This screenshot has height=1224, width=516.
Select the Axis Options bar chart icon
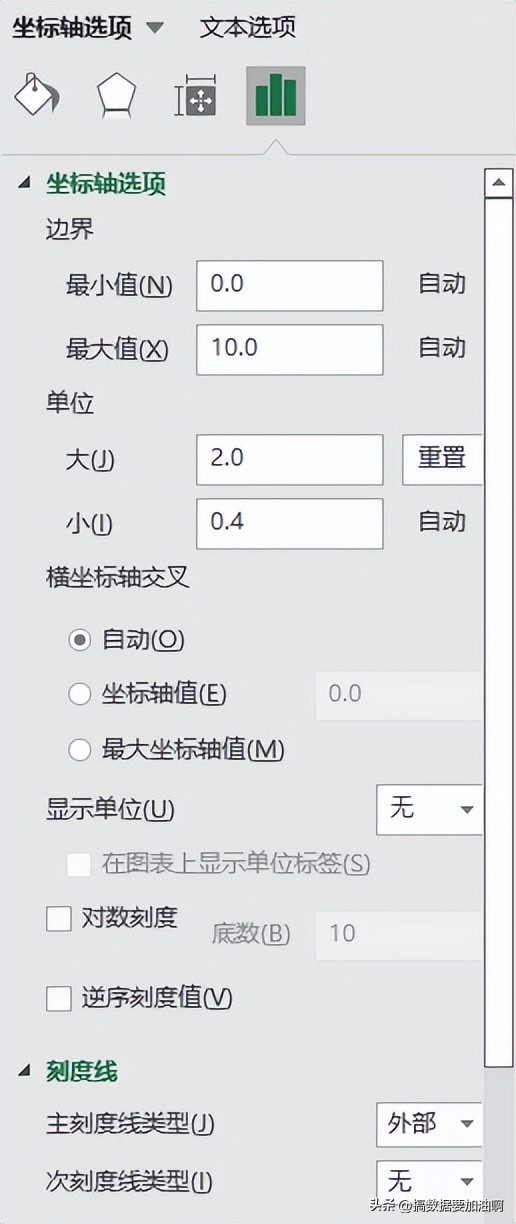tap(275, 96)
